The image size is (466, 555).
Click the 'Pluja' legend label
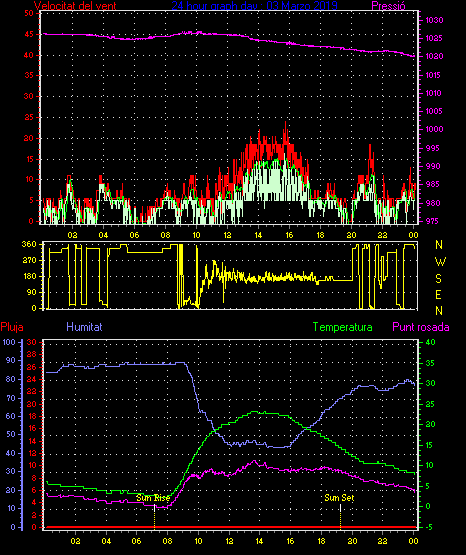(x=12, y=327)
